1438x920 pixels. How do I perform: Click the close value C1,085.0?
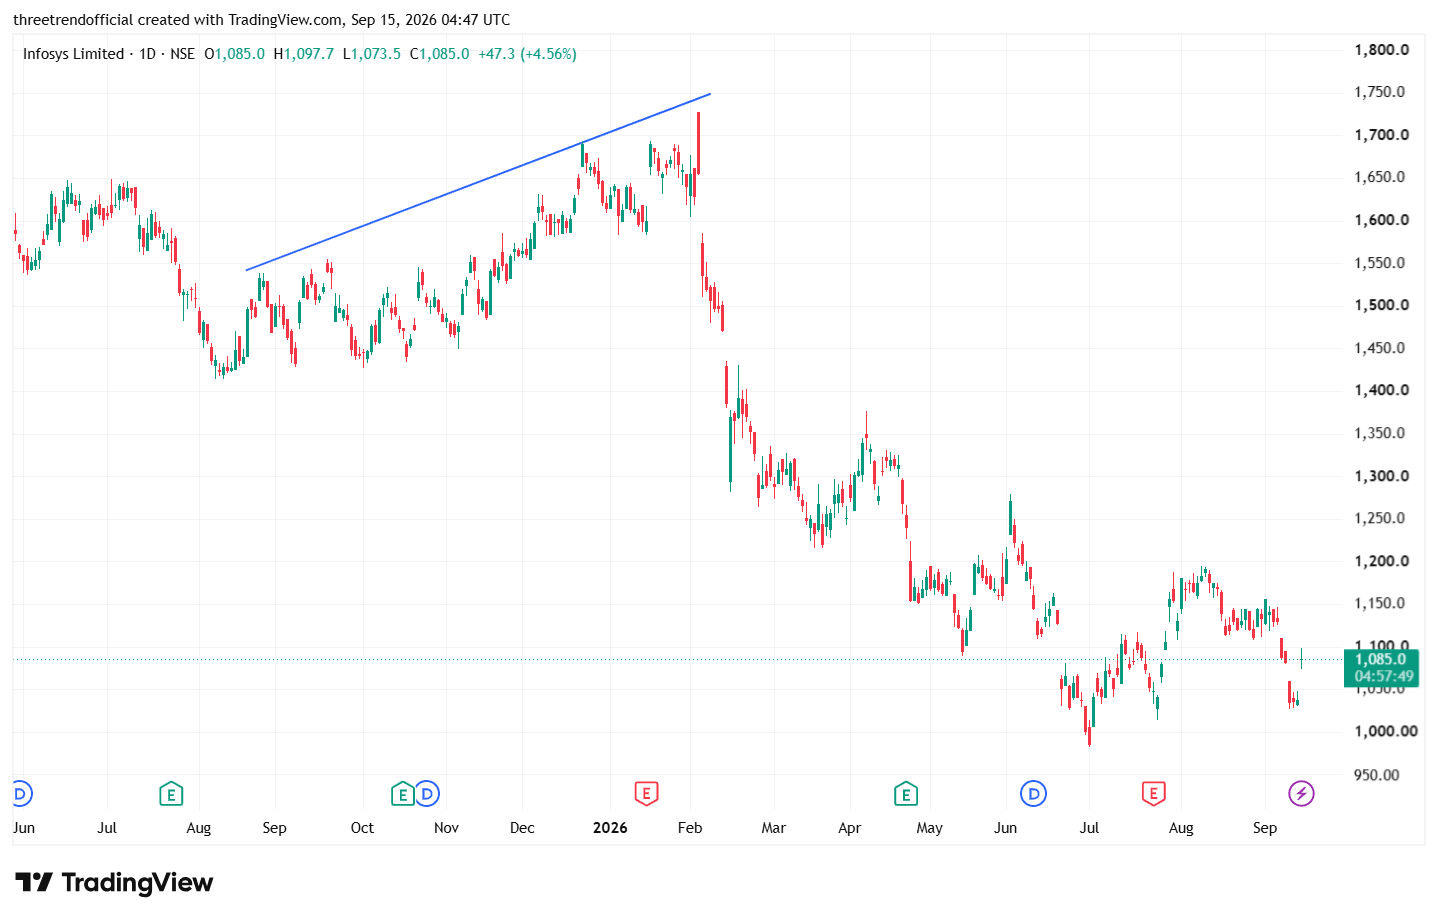coord(439,54)
